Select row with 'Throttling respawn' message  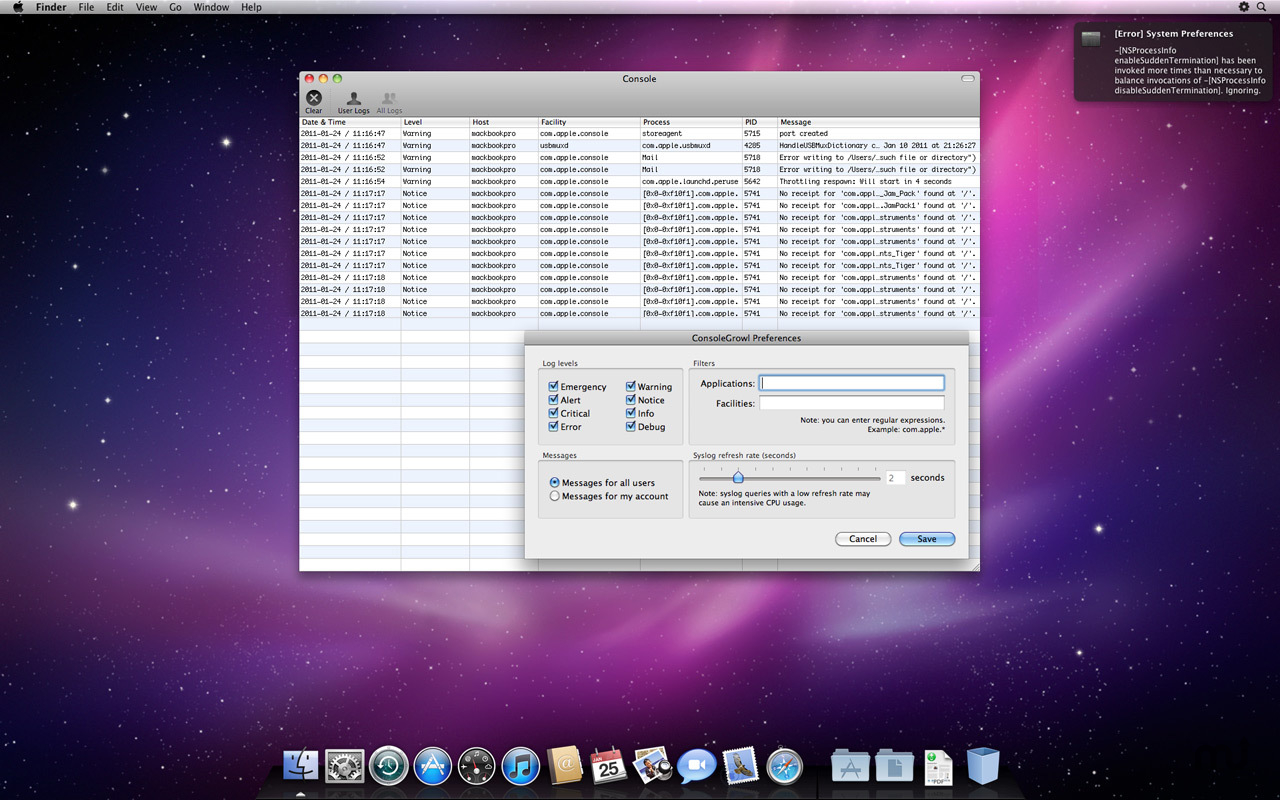[639, 181]
